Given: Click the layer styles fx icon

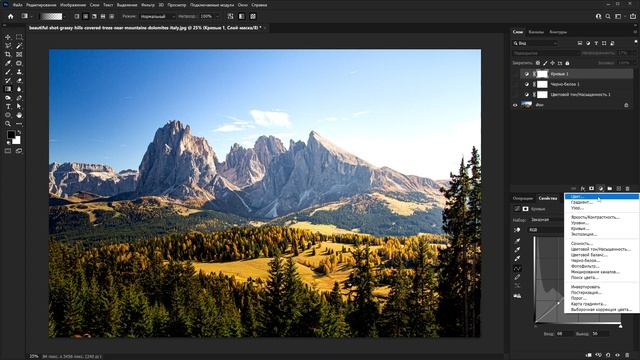Looking at the screenshot, I should (582, 189).
